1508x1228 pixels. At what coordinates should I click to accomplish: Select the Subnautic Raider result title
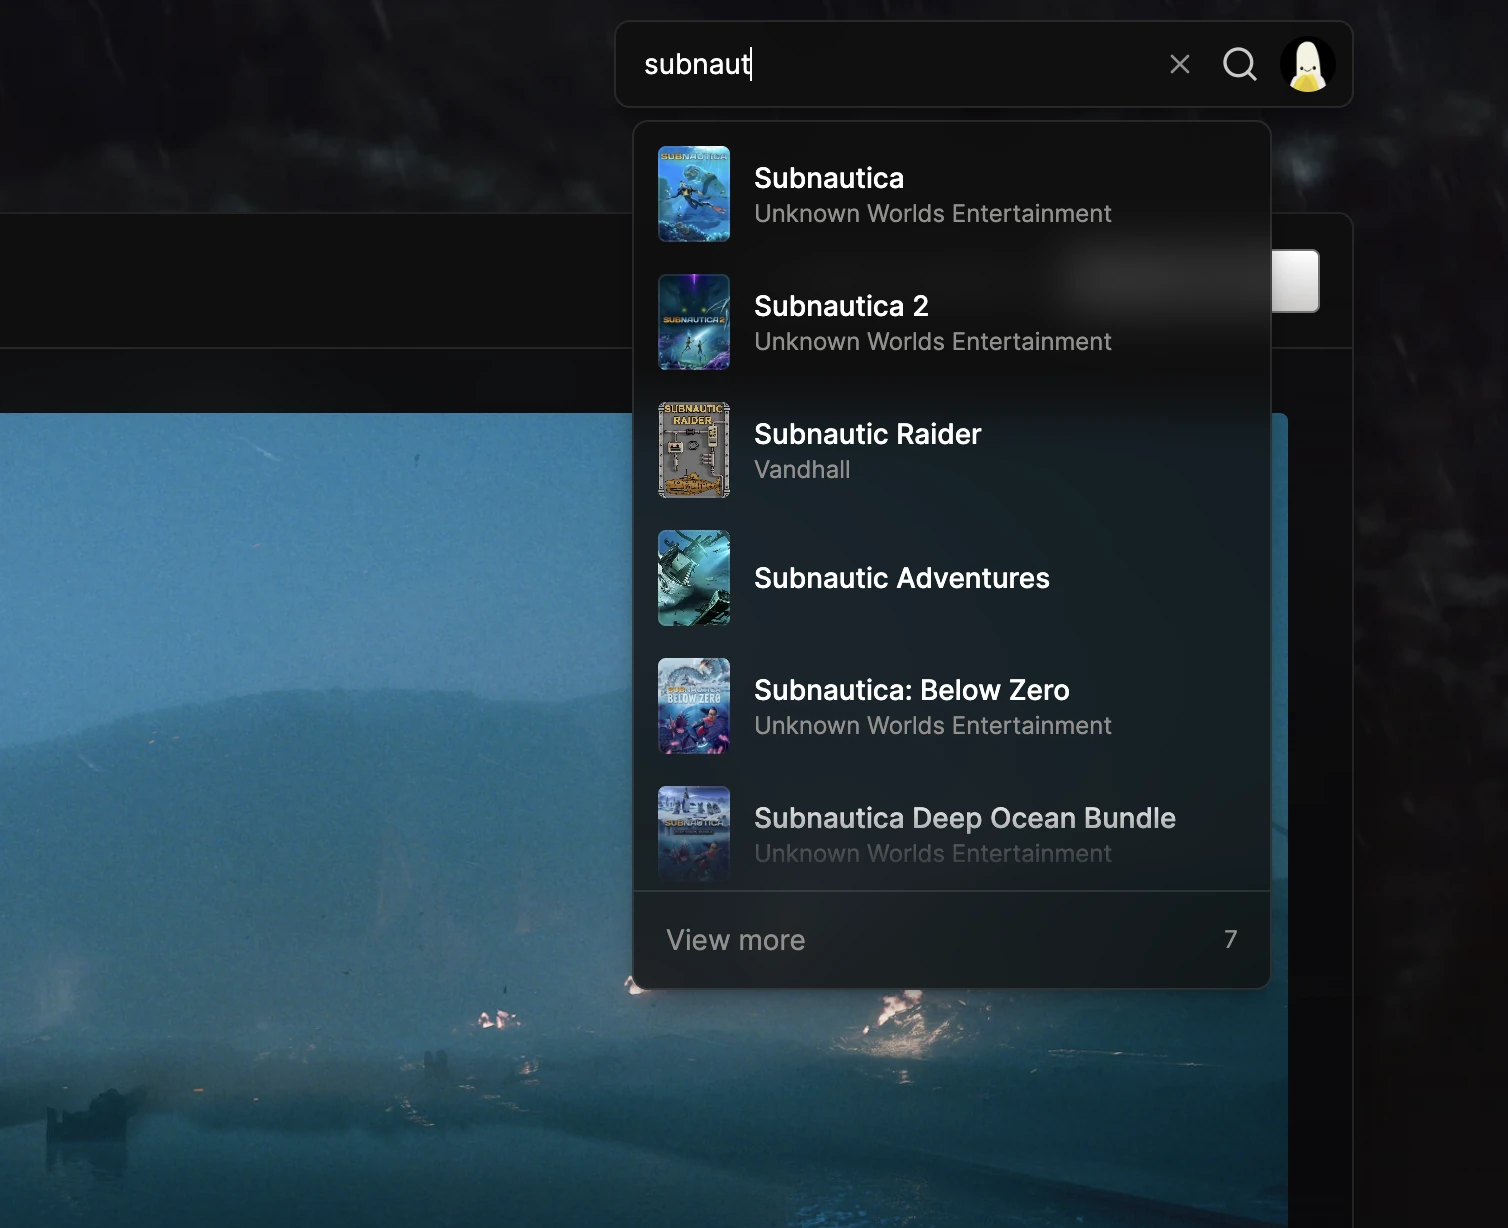867,434
